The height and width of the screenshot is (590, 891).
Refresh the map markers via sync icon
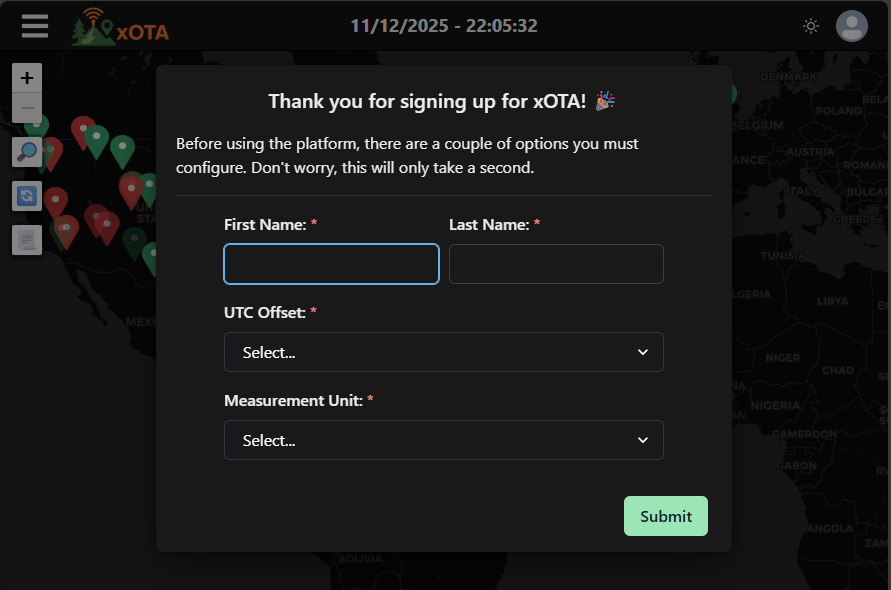(26, 196)
